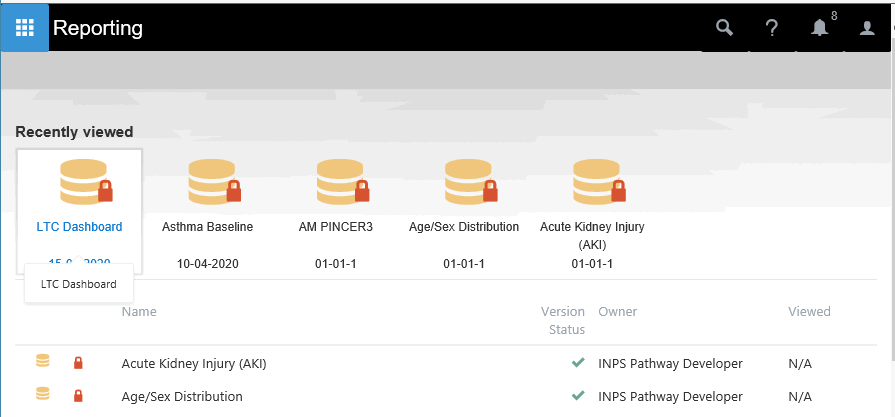Image resolution: width=895 pixels, height=417 pixels.
Task: Sort by Viewed column header
Action: (x=808, y=312)
